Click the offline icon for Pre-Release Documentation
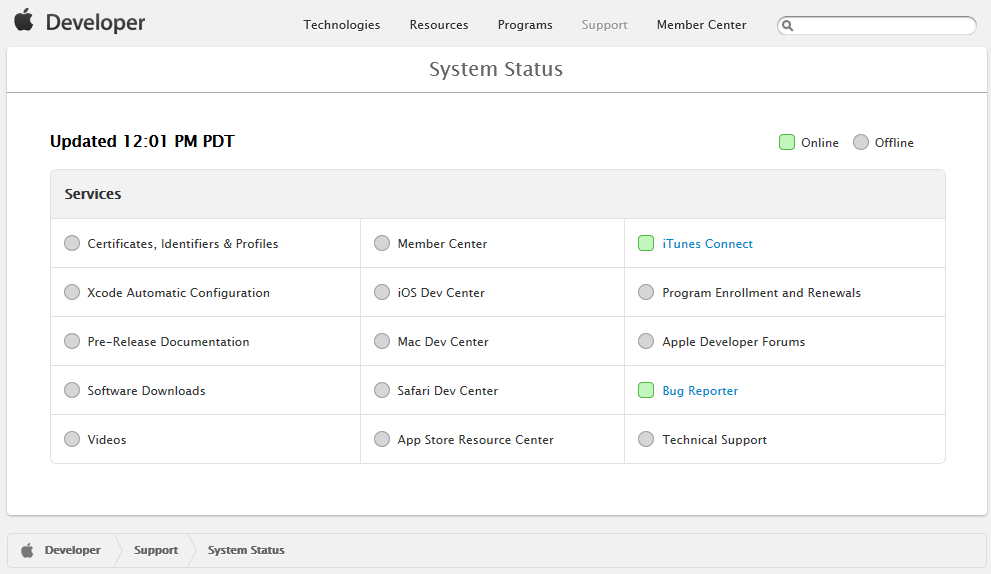 [x=72, y=341]
